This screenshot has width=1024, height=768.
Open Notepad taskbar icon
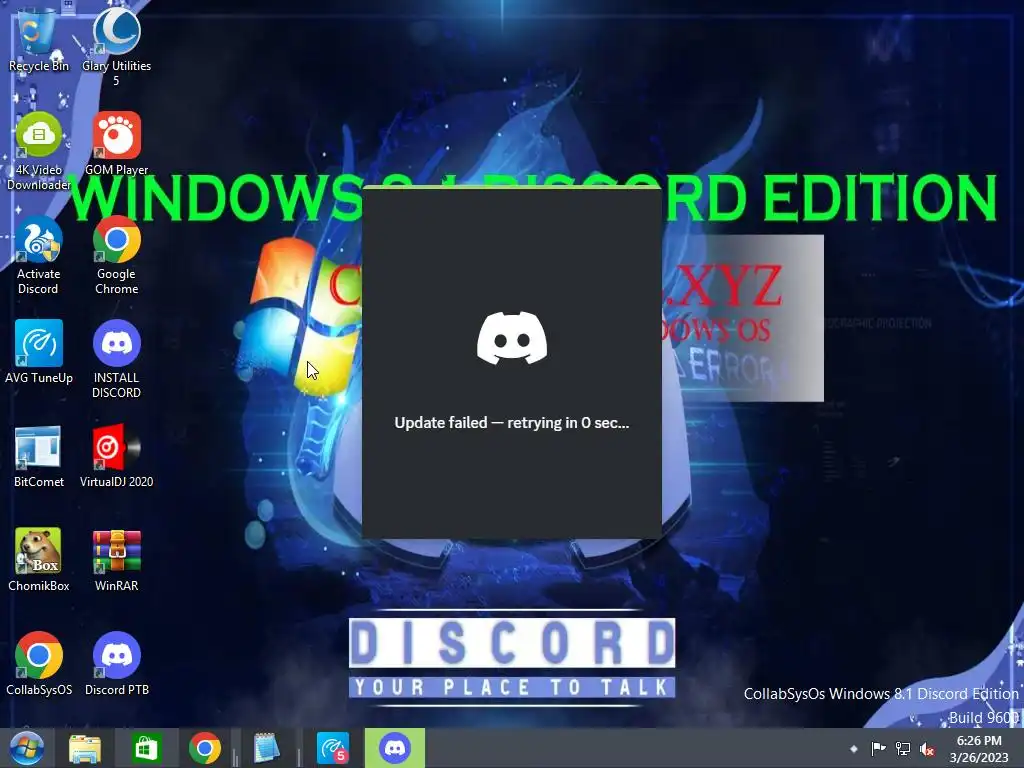(266, 748)
